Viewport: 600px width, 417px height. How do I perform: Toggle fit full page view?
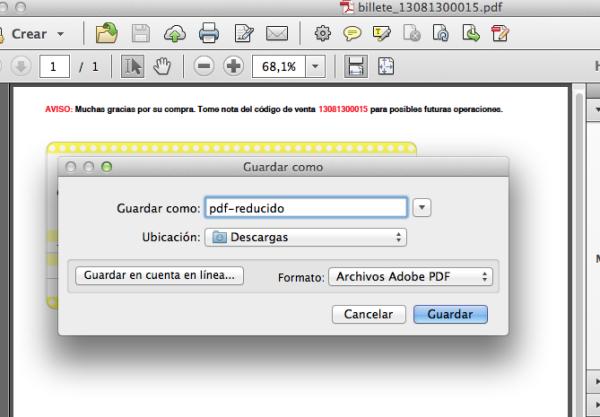[386, 66]
